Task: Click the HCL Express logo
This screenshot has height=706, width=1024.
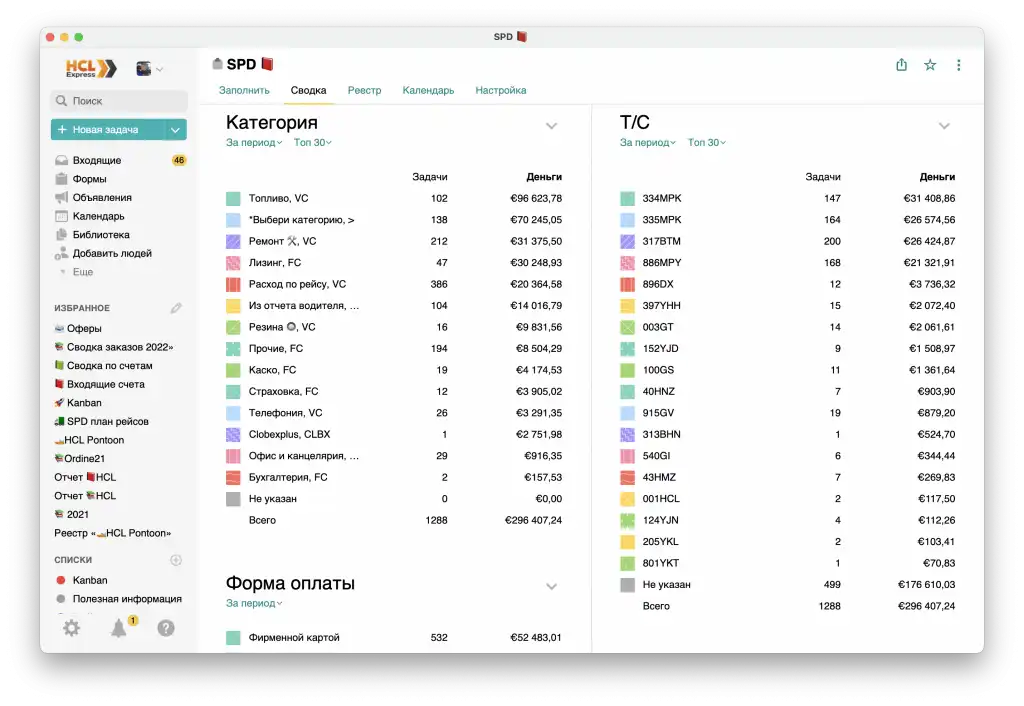Action: [91, 68]
